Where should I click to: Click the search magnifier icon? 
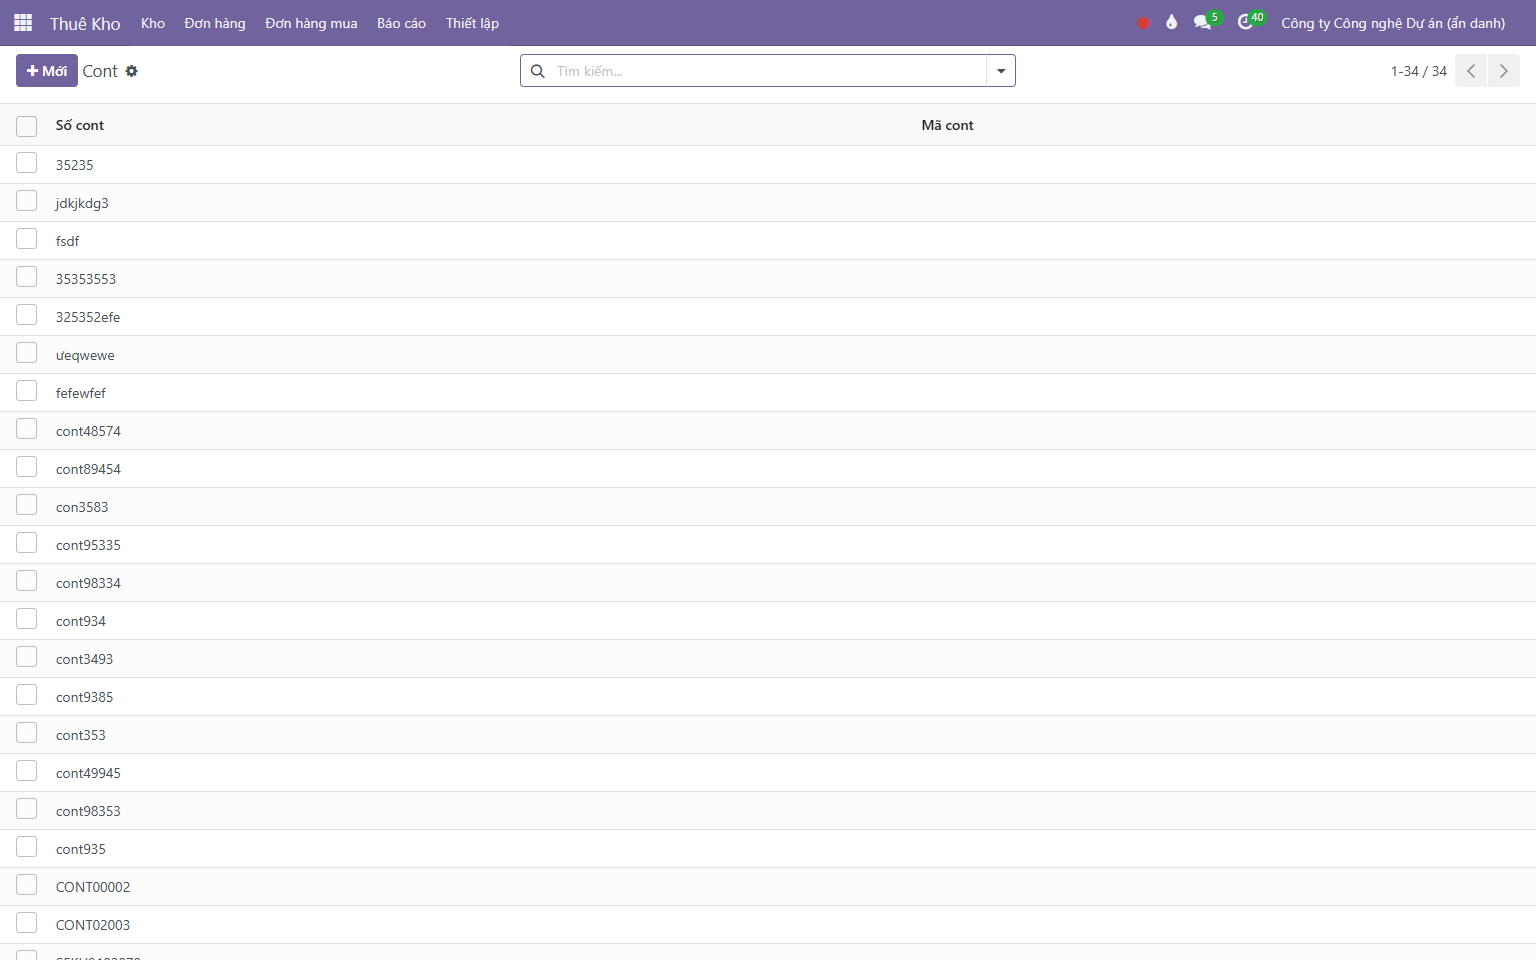tap(538, 71)
